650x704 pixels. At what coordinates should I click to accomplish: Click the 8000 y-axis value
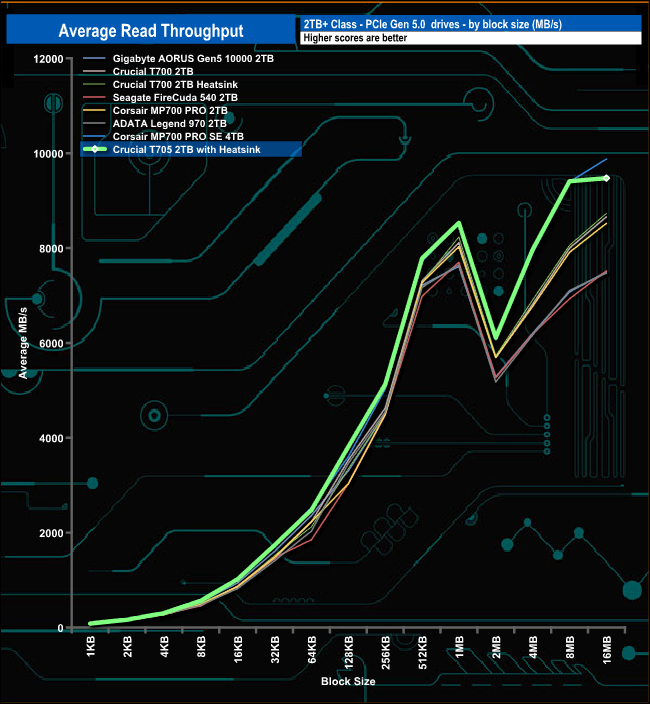point(51,249)
